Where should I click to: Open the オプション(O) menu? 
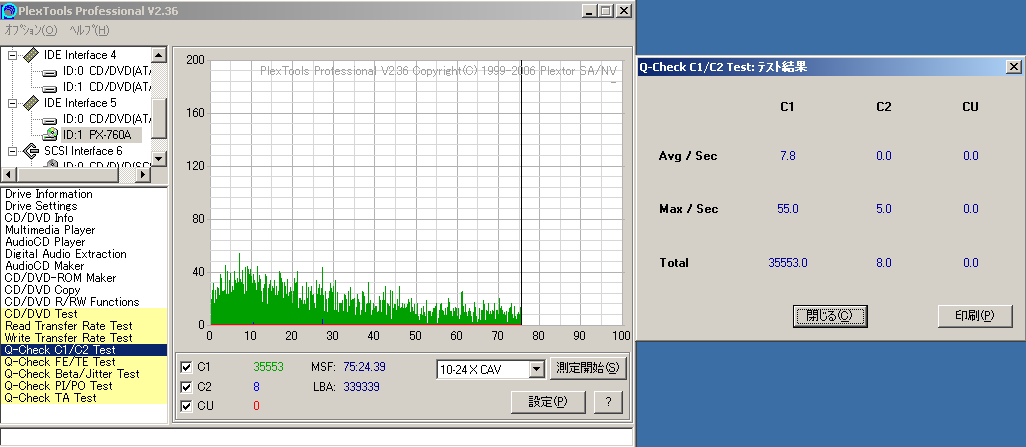[x=31, y=30]
